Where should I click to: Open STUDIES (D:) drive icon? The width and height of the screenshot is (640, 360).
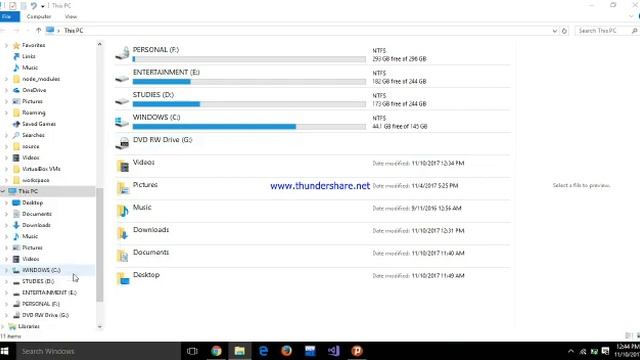point(122,101)
